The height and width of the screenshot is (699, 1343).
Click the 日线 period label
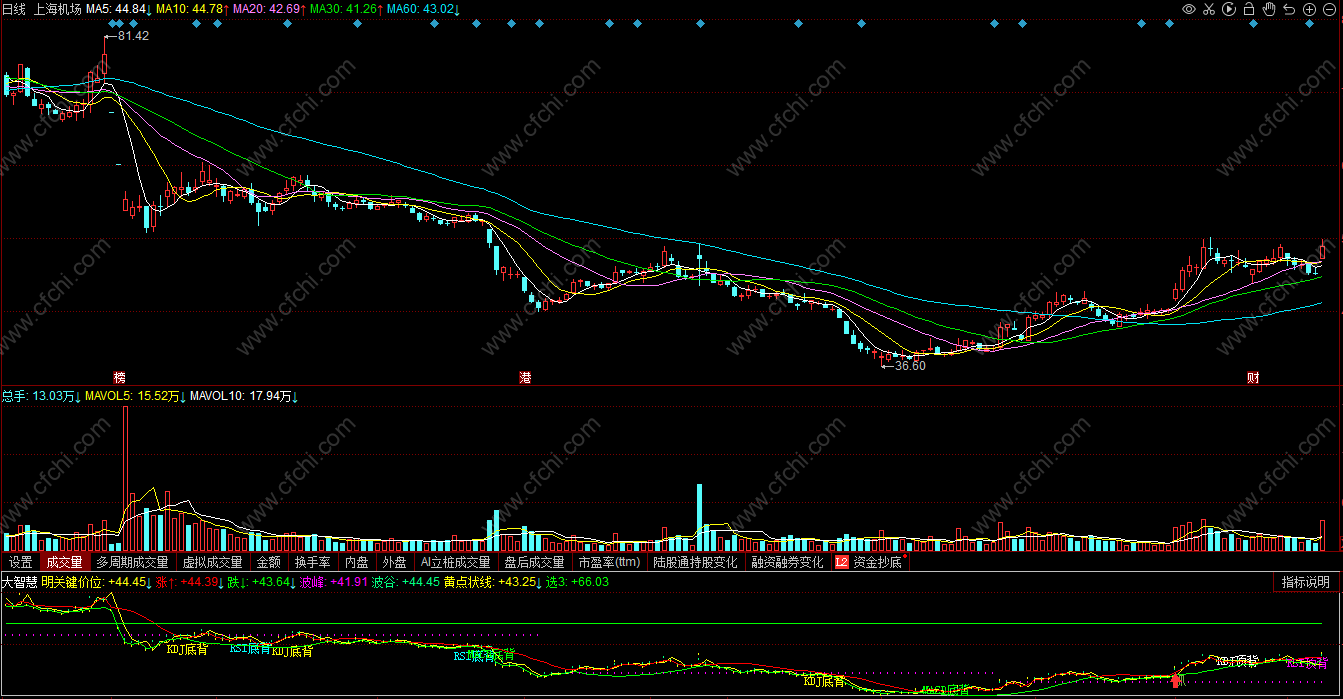(x=14, y=9)
